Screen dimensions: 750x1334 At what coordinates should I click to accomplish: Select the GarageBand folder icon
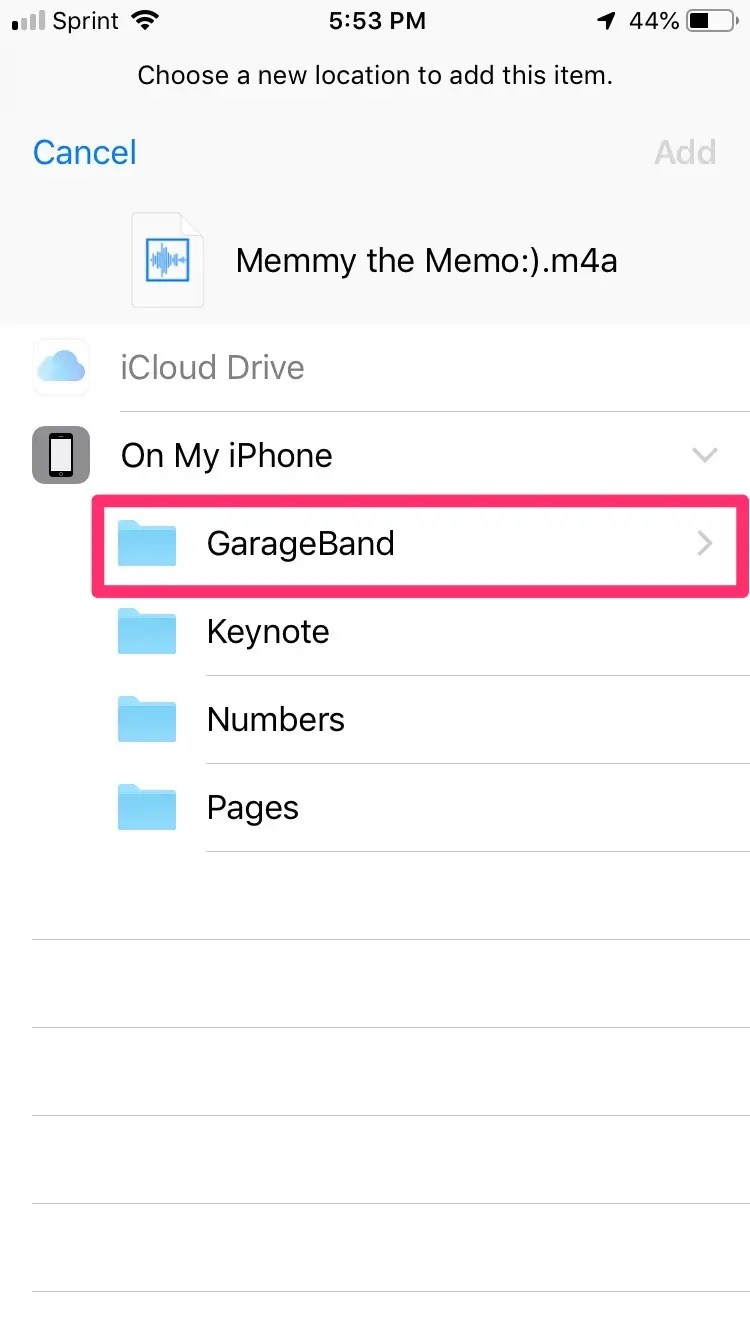coord(147,543)
